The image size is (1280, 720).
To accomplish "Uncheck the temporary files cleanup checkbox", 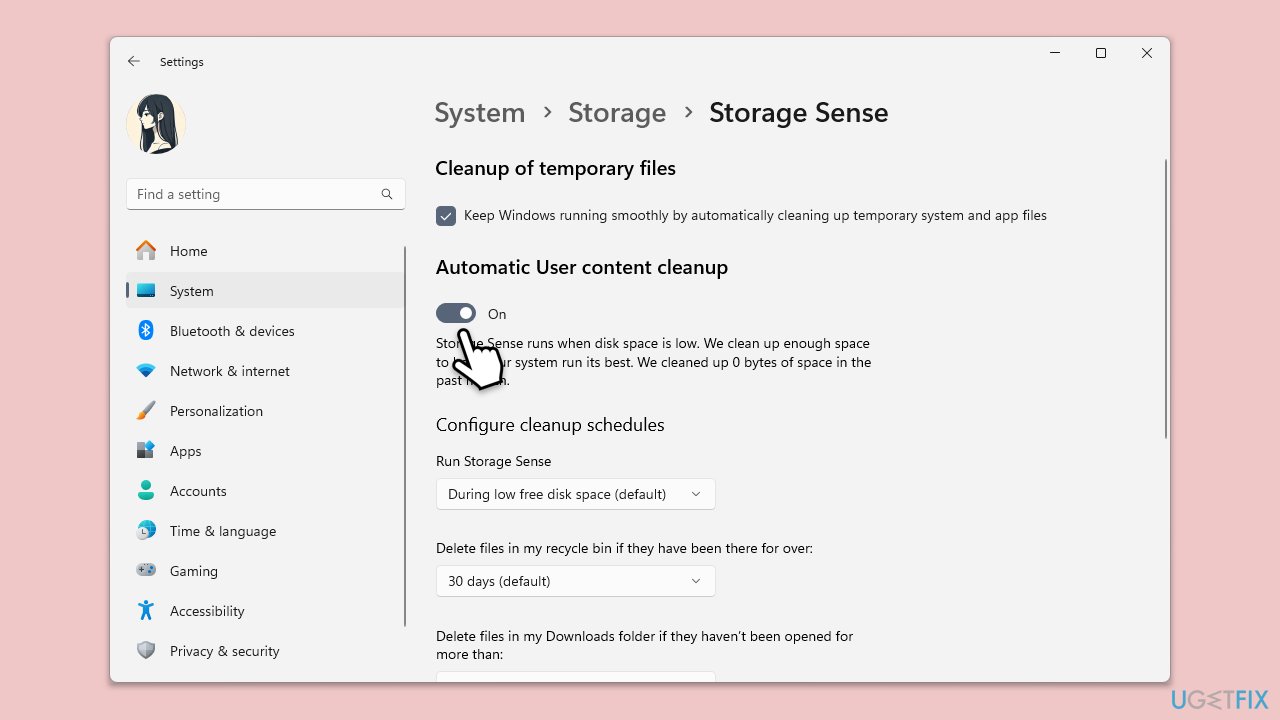I will click(x=446, y=216).
